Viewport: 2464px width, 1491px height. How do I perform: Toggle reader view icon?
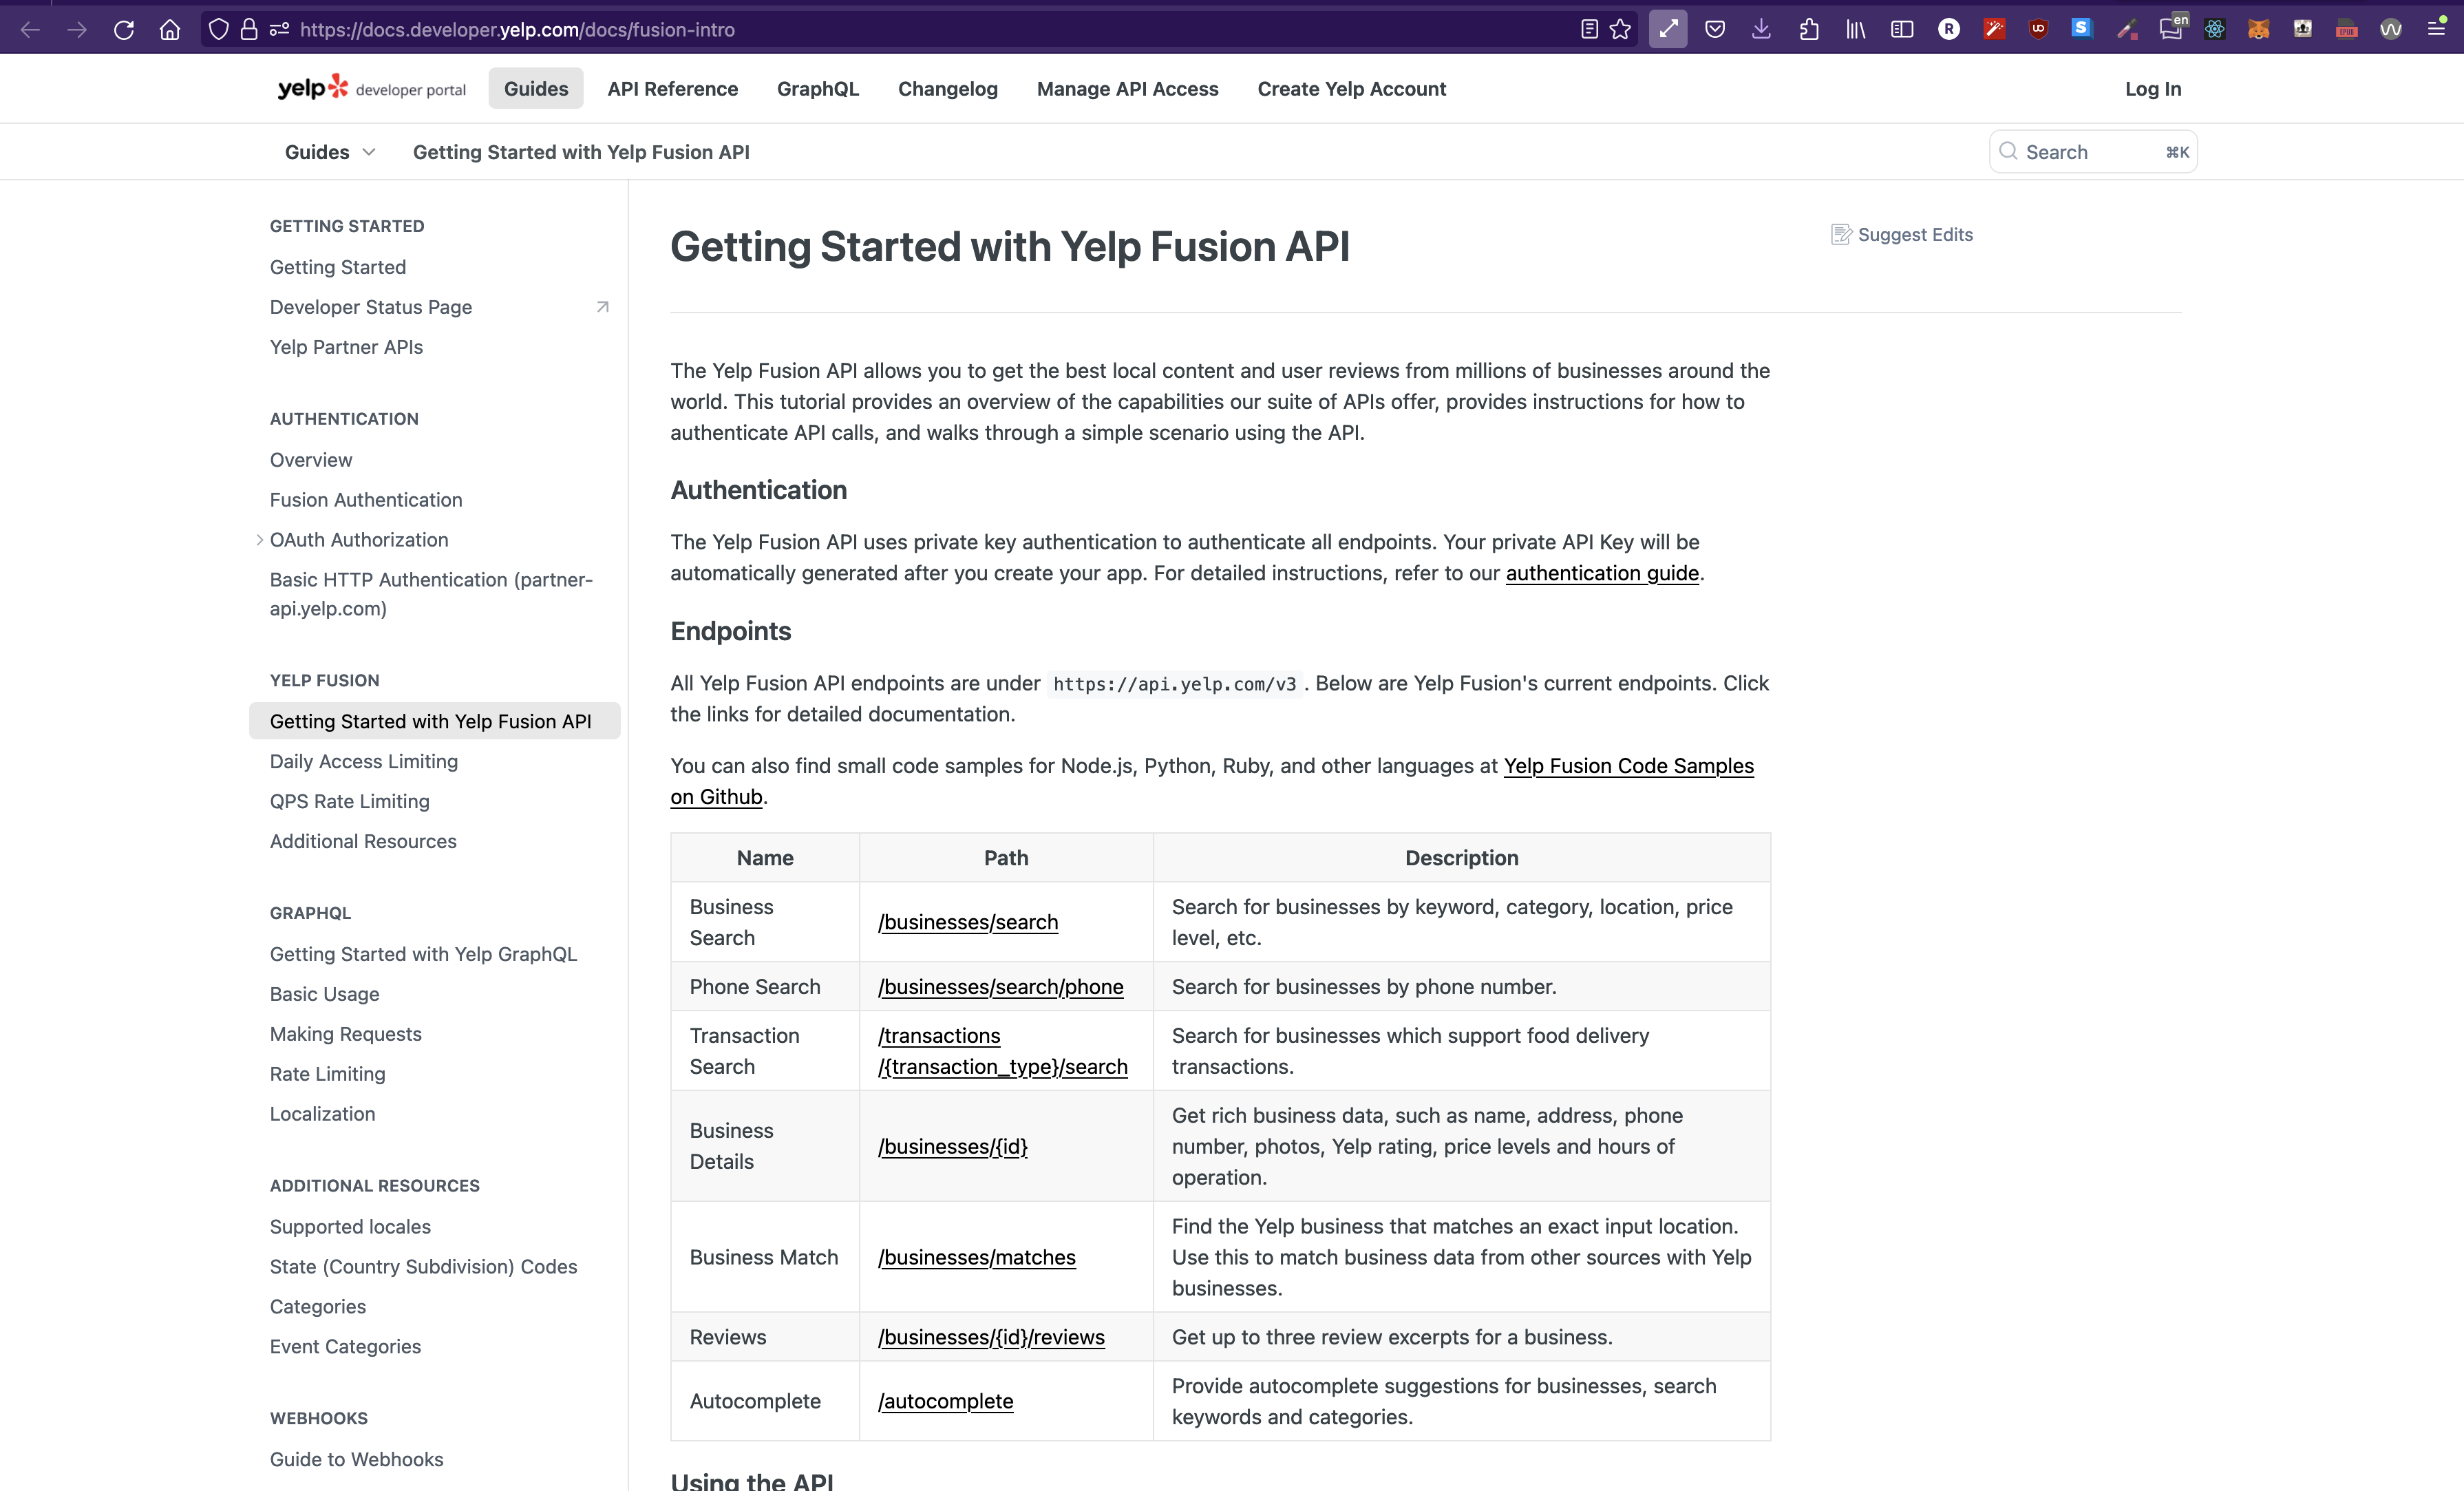[1589, 30]
